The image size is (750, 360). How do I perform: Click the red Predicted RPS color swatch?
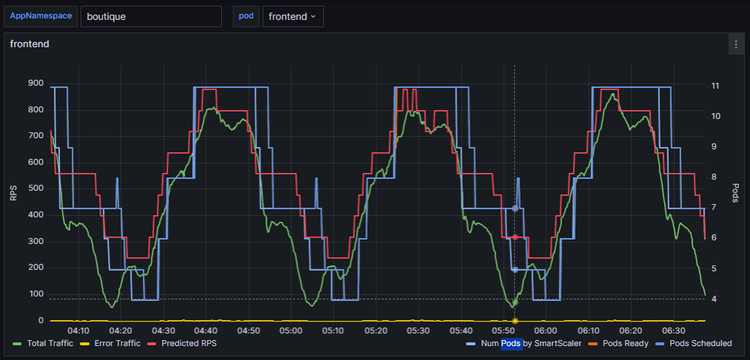coord(152,344)
